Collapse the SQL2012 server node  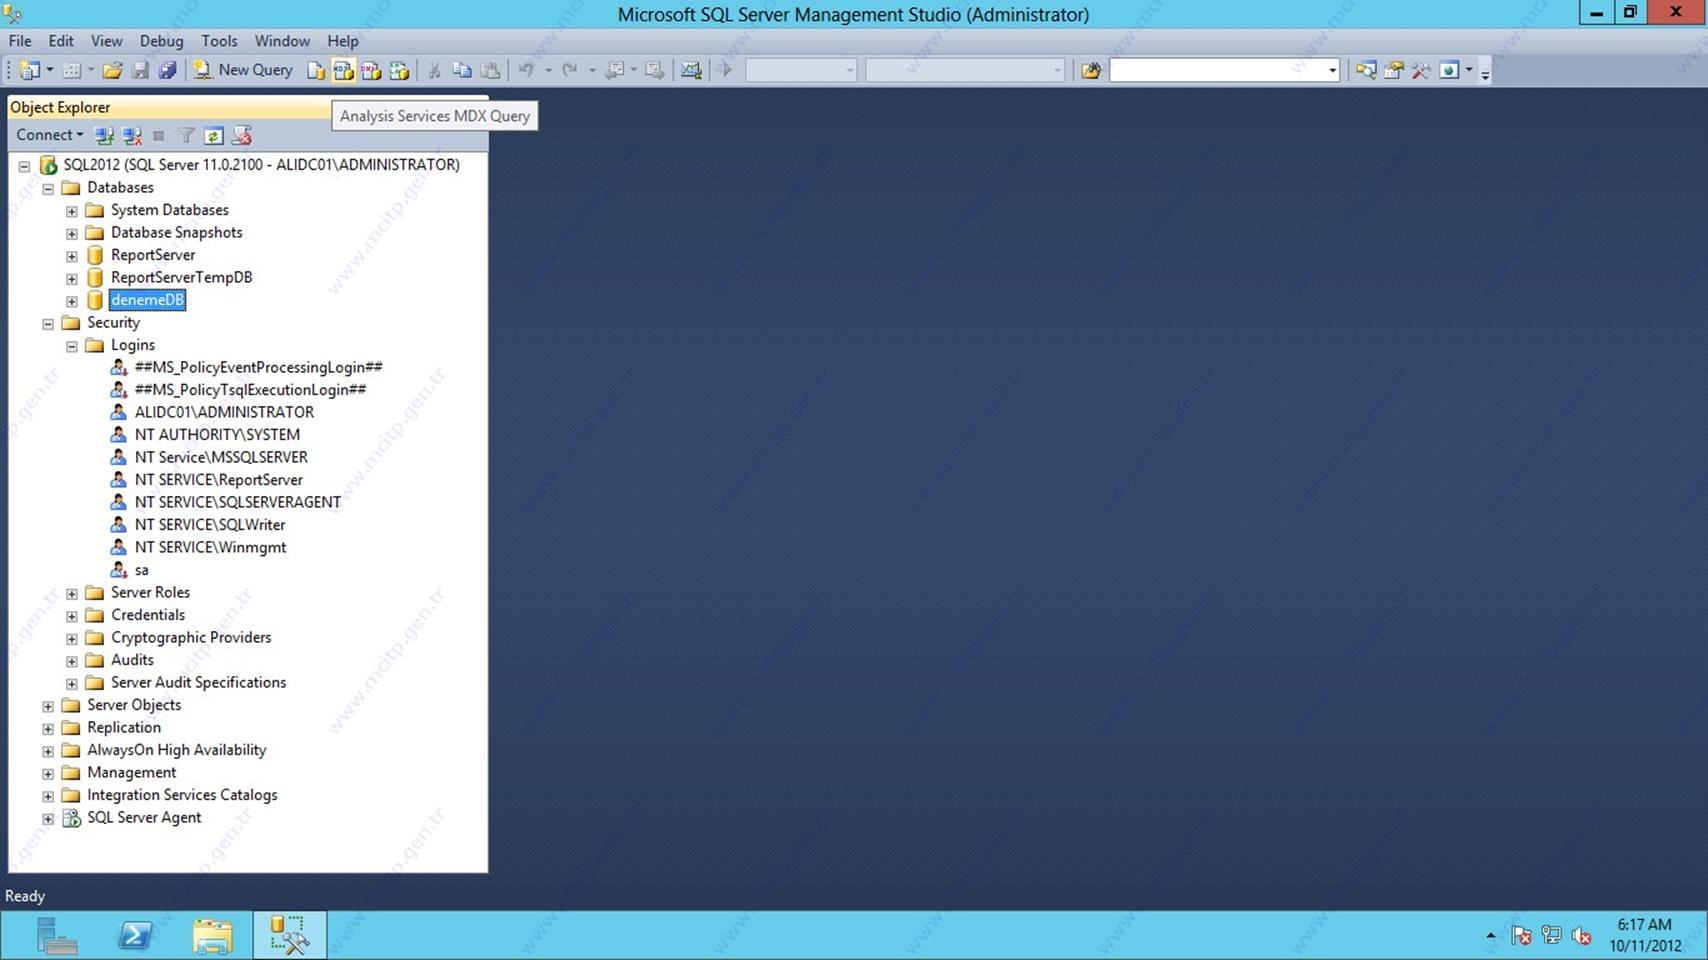click(24, 166)
